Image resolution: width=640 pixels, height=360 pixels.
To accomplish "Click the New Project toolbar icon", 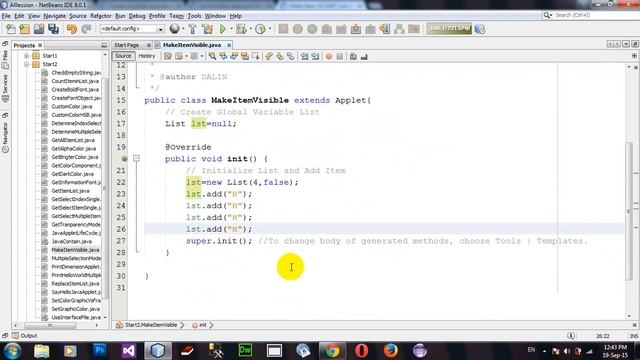I will click(x=25, y=29).
